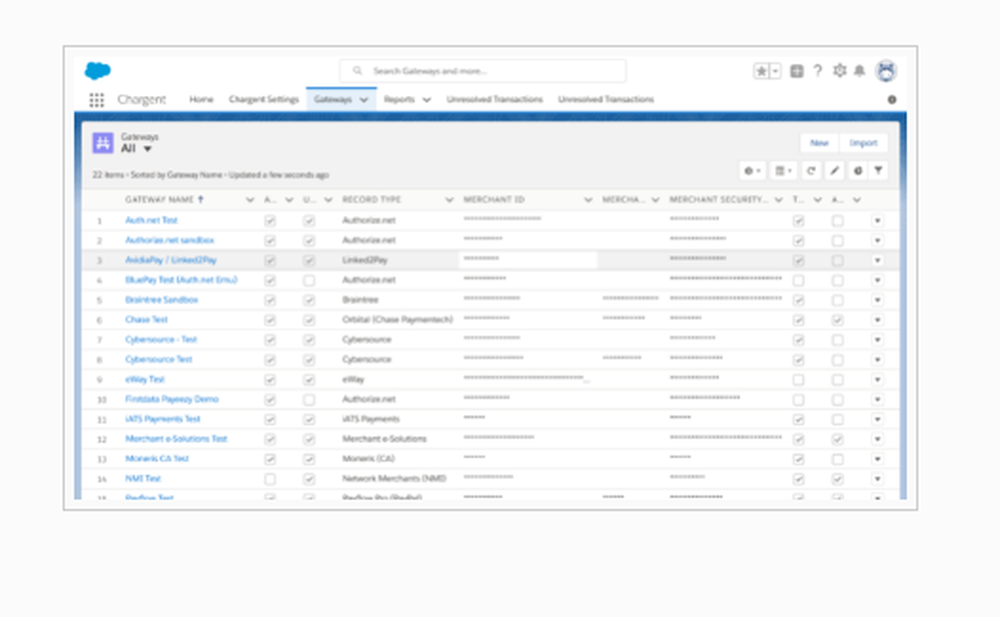Screen dimensions: 1000x617
Task: Toggle first checkbox in Auth.net Test row
Action: coord(270,221)
